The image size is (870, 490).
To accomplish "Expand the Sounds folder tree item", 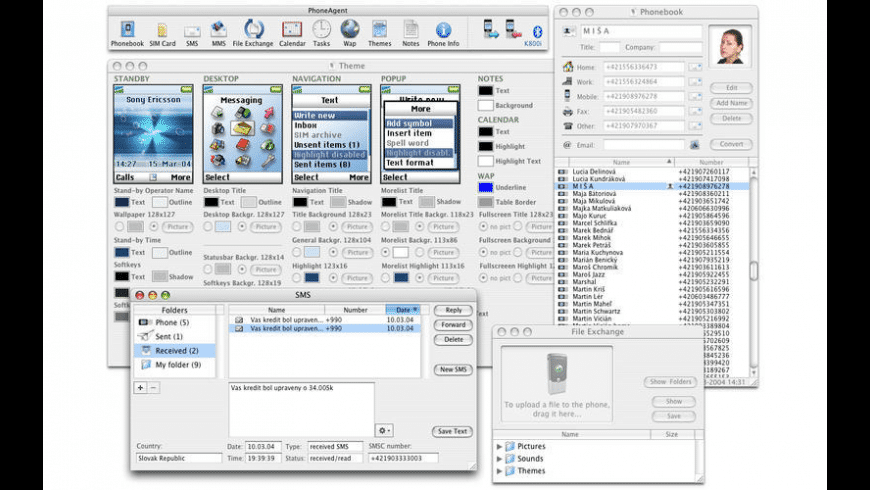I will 500,458.
